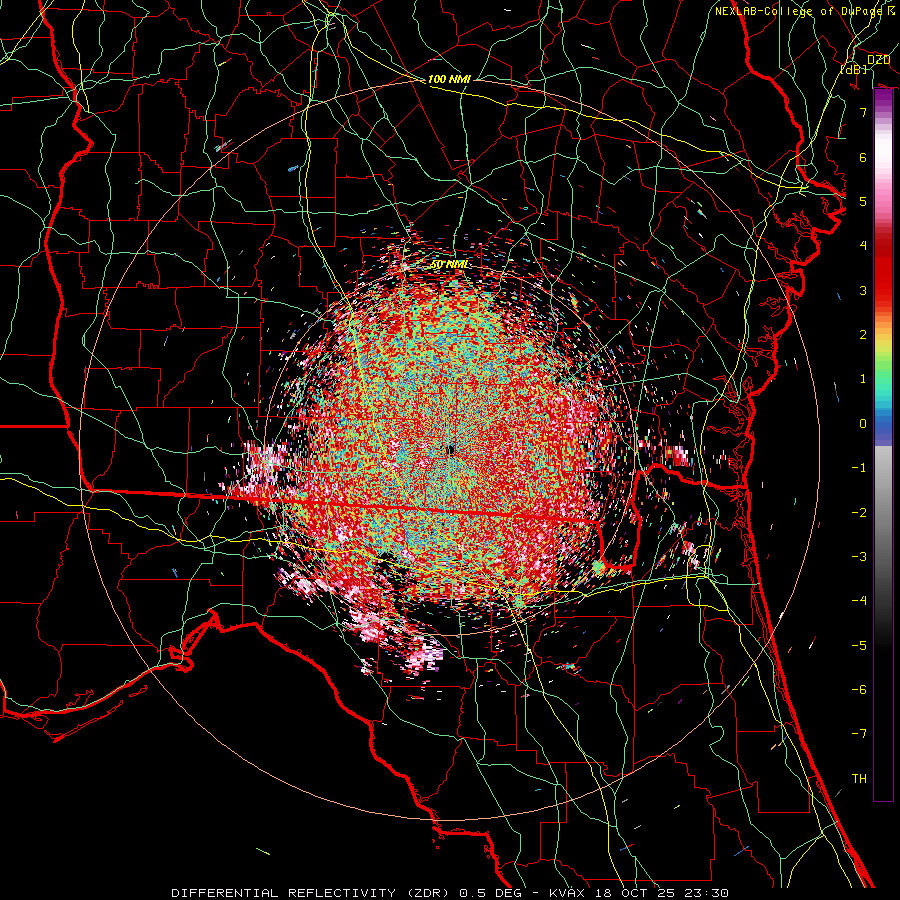
Task: Click the -3 value on color scale
Action: tap(859, 557)
